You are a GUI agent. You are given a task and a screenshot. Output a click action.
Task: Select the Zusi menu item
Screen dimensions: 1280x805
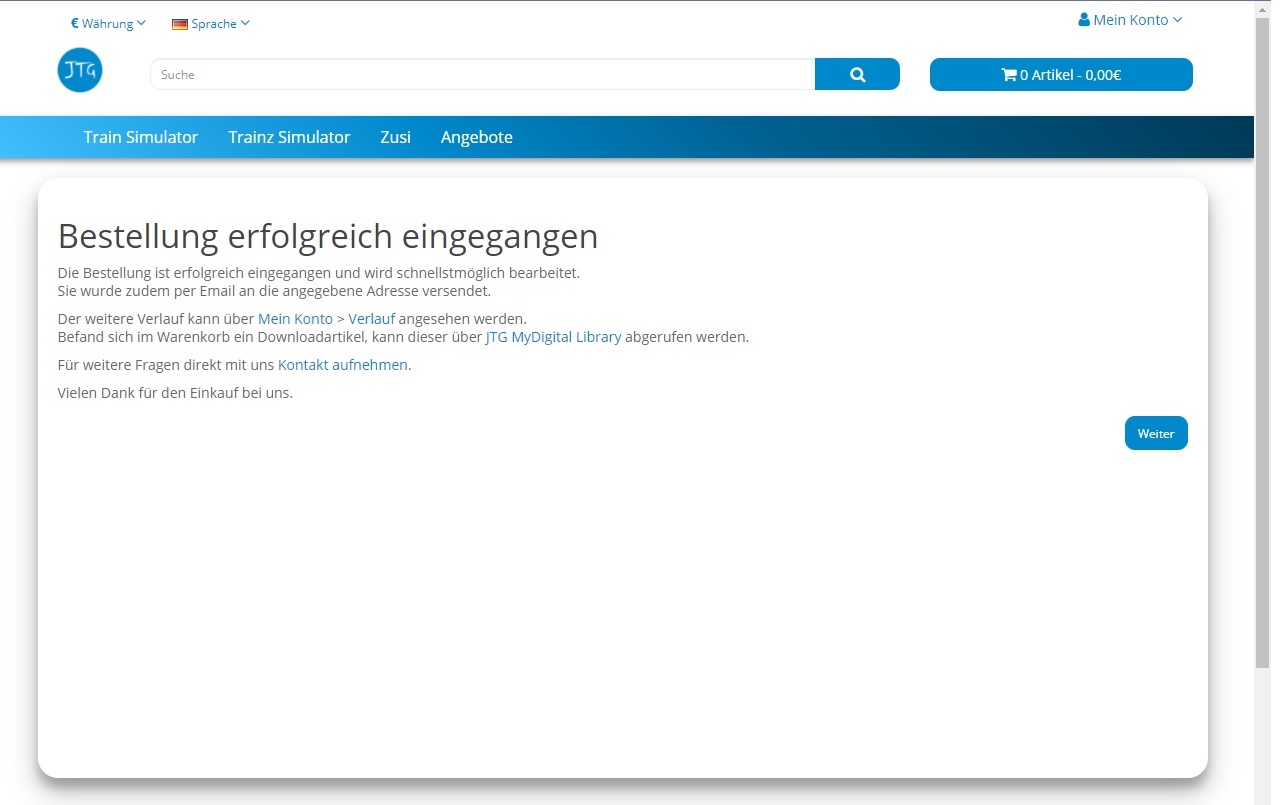(x=395, y=137)
